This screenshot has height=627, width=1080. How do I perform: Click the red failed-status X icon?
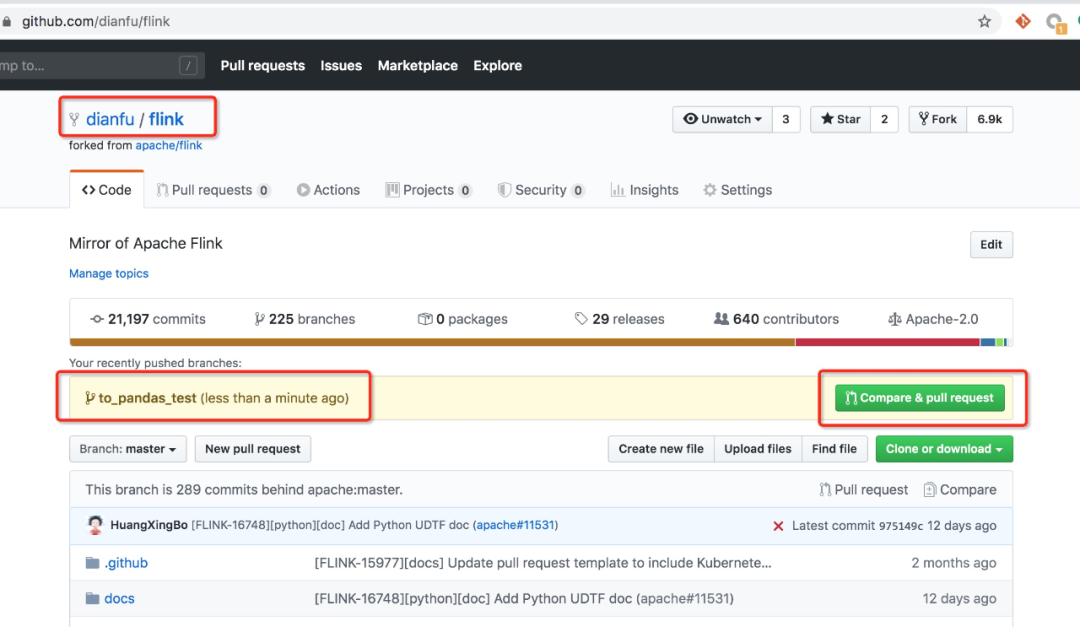[x=778, y=526]
